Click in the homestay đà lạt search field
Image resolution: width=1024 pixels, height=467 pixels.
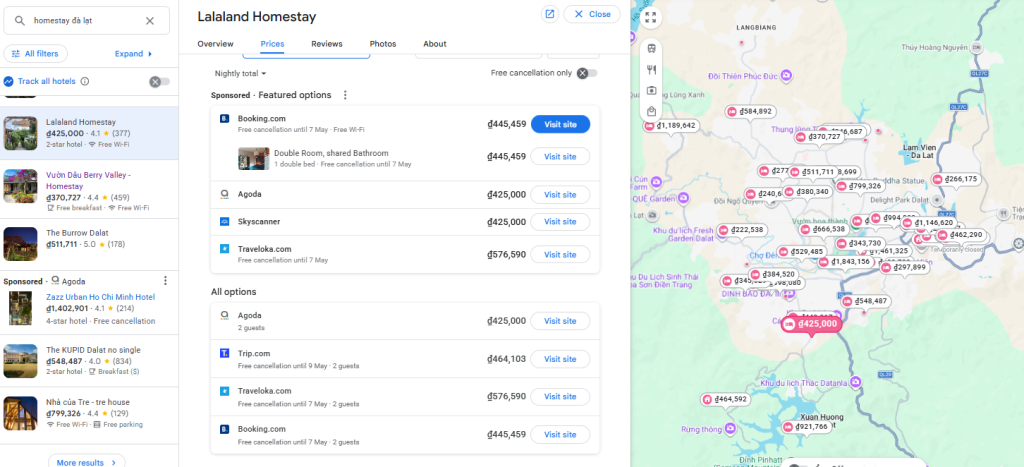[x=85, y=21]
